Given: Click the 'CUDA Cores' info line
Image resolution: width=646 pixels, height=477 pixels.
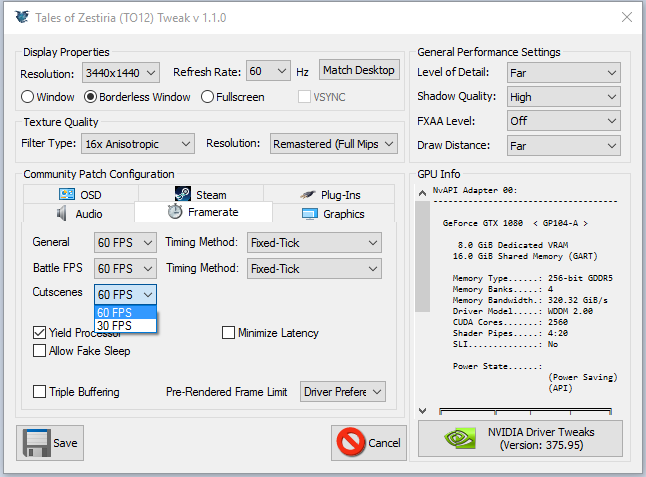Looking at the screenshot, I should click(510, 322).
